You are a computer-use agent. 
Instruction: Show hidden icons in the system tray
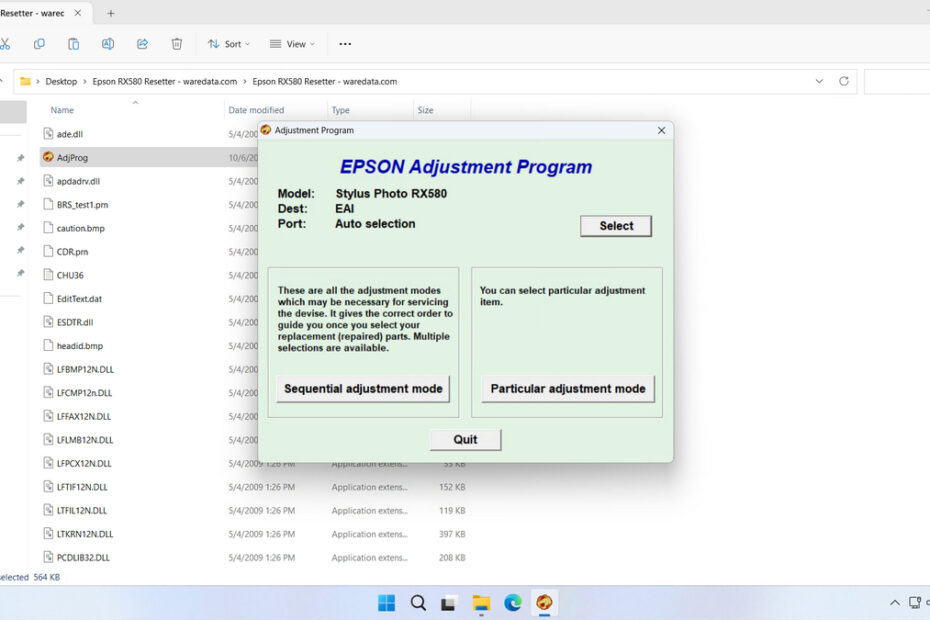(894, 603)
